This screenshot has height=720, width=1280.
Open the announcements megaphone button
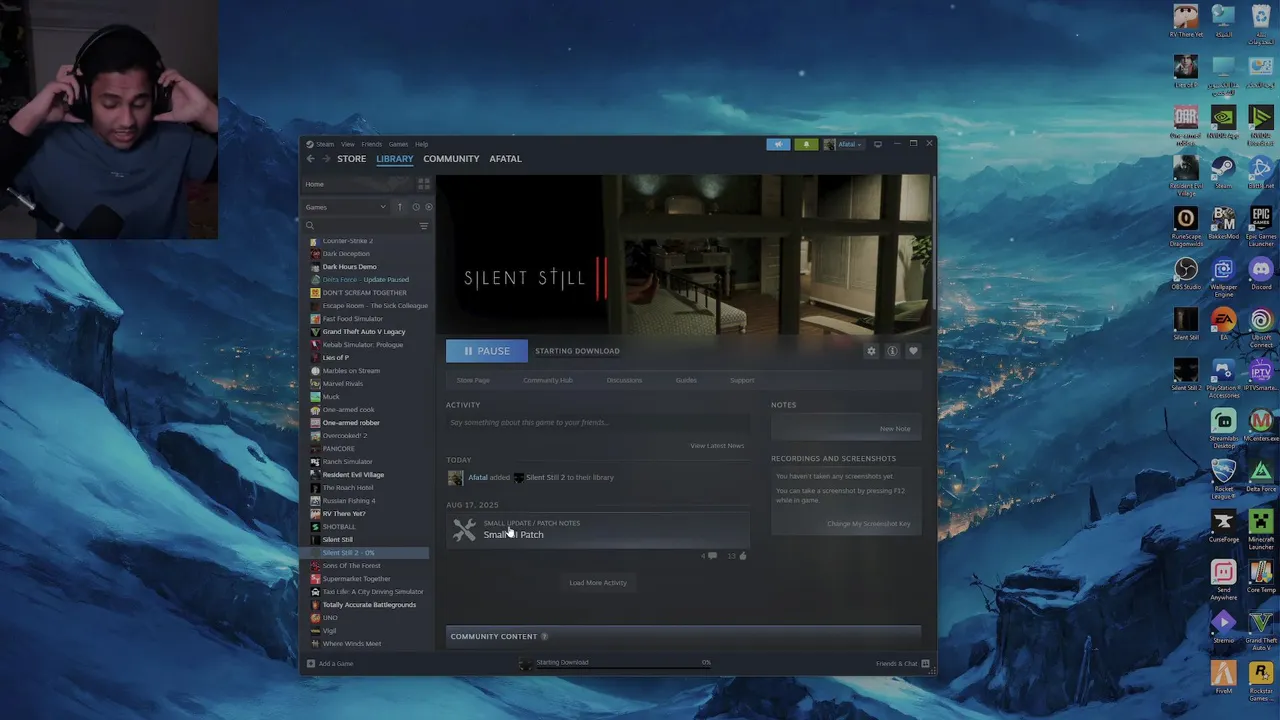(x=778, y=144)
